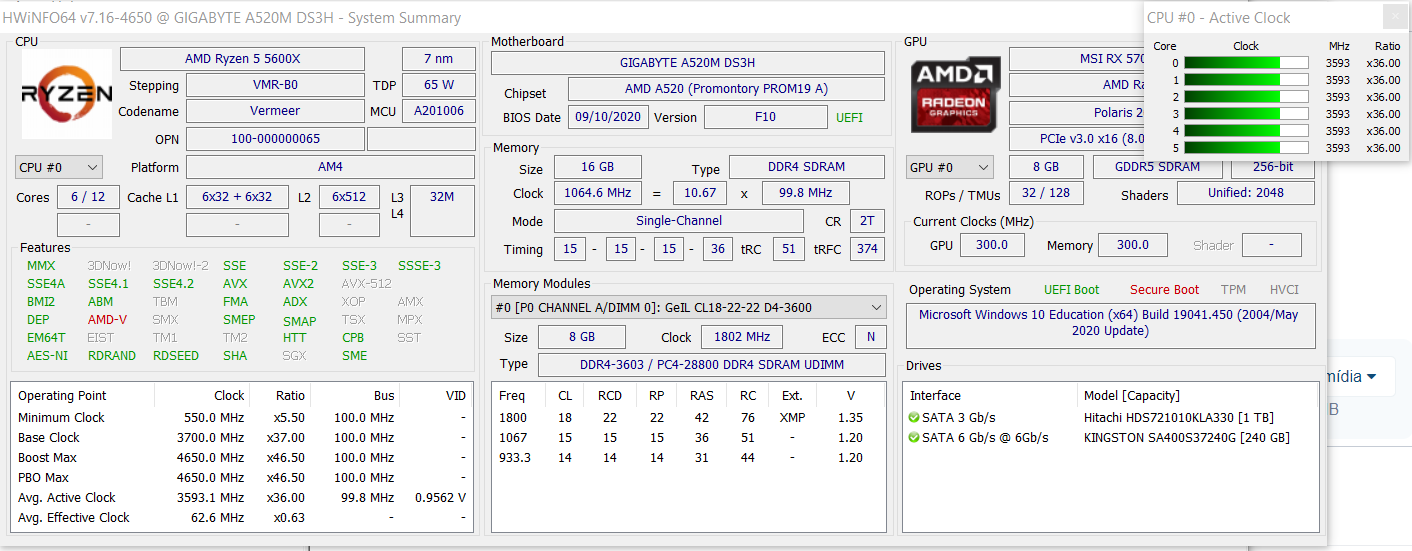Viewport: 1412px width, 551px height.
Task: Click the 'DDR4 SDRAM' memory type field
Action: pyautogui.click(x=807, y=167)
